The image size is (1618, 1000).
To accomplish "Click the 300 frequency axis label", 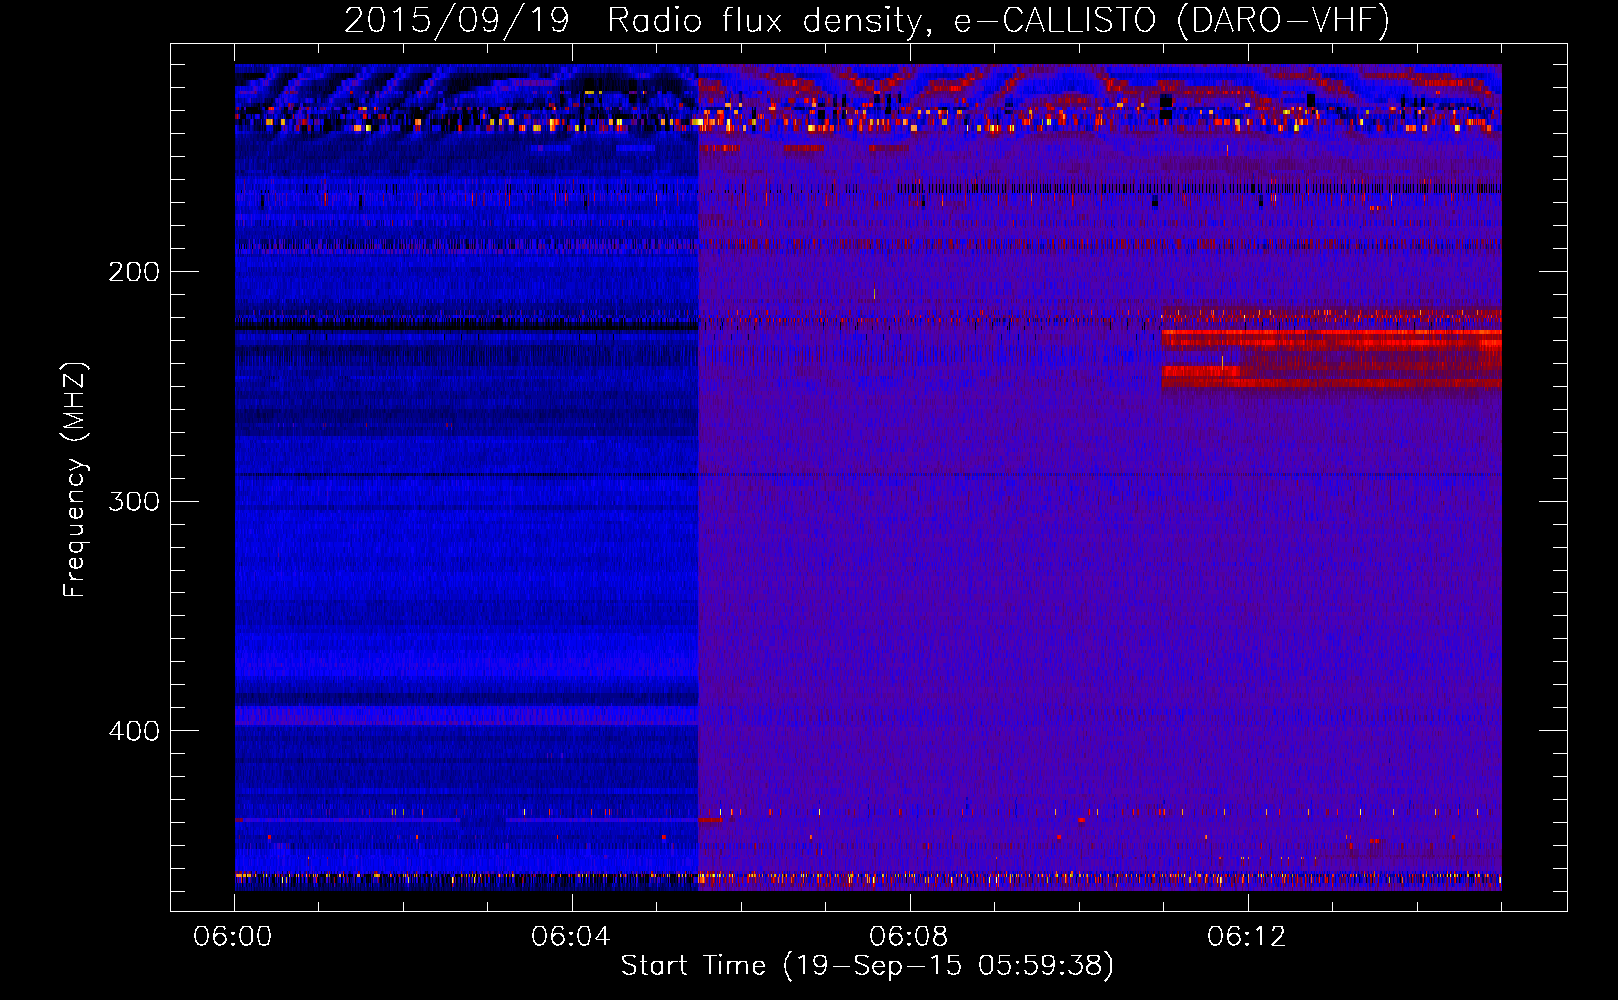I will [134, 501].
